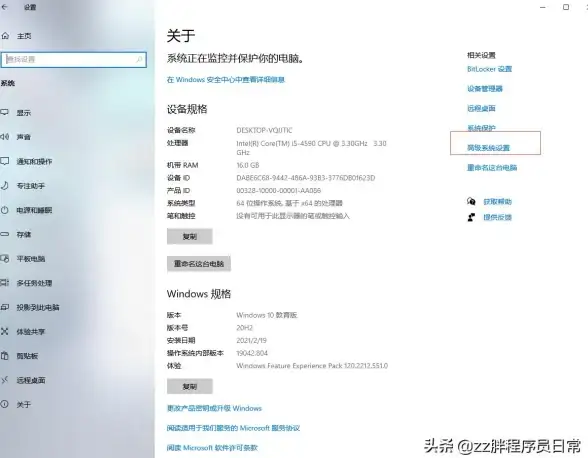Open Windows 安全中心 details link
Viewport: 588px width, 458px height.
[x=226, y=80]
